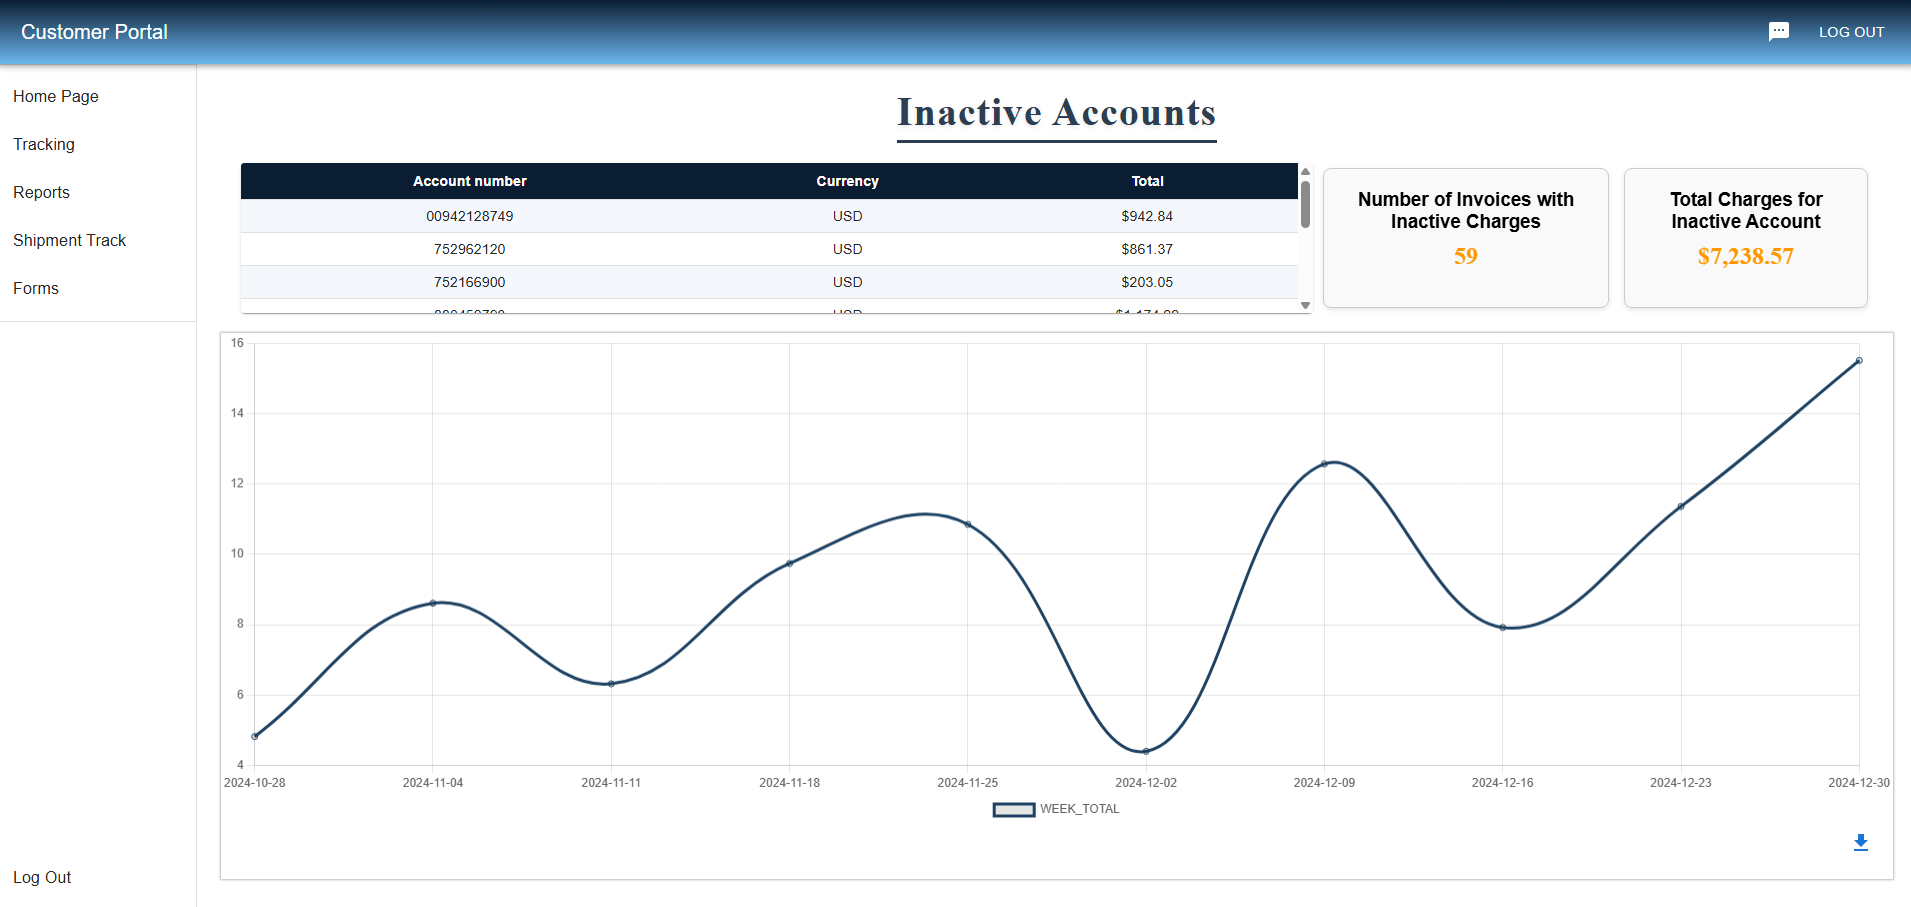Screen dimensions: 1911x907
Task: Select account row 00942128749
Action: pos(469,216)
